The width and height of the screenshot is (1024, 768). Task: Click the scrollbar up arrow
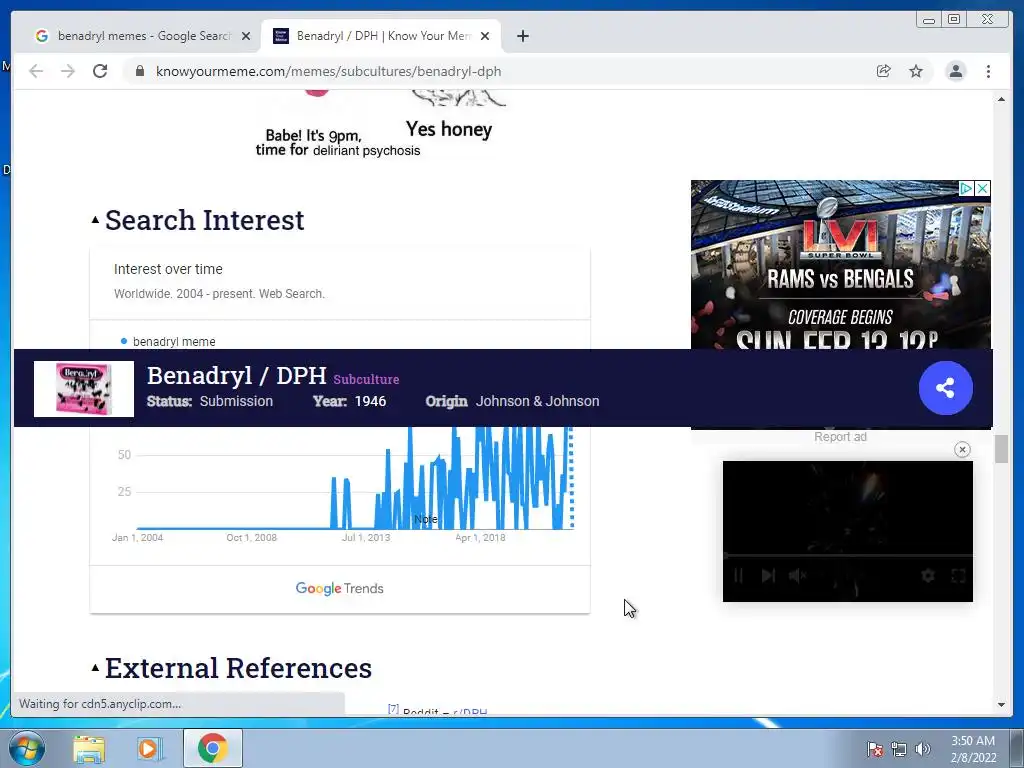[x=1001, y=99]
